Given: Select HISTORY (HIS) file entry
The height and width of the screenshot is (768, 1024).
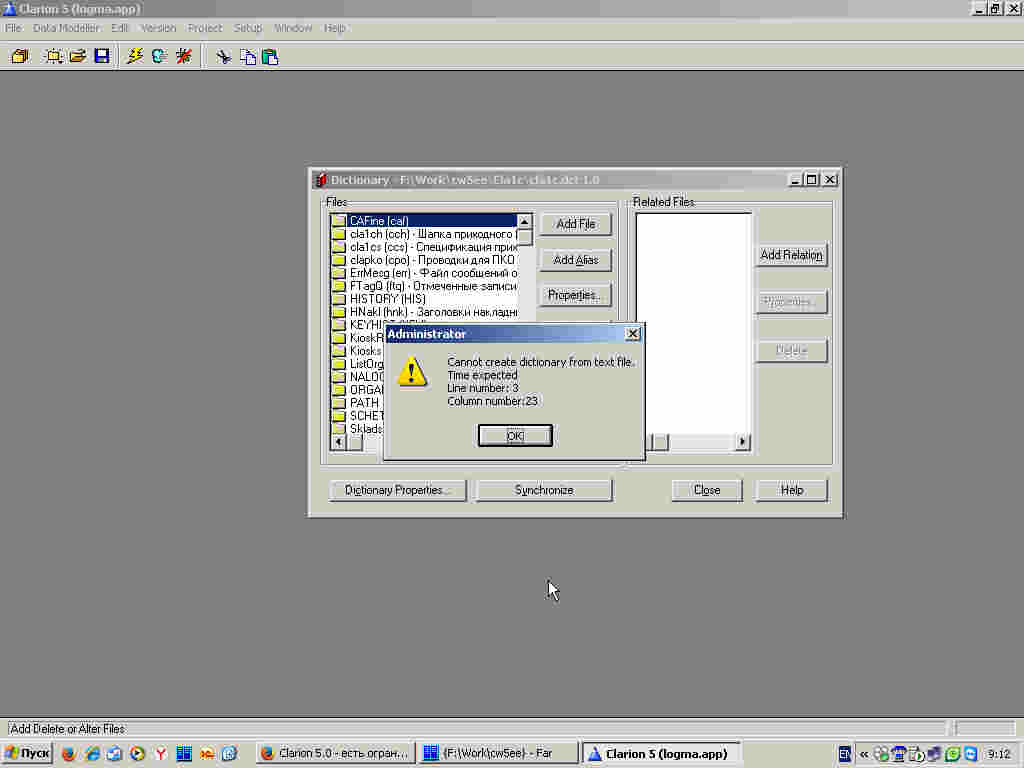Looking at the screenshot, I should 387,299.
